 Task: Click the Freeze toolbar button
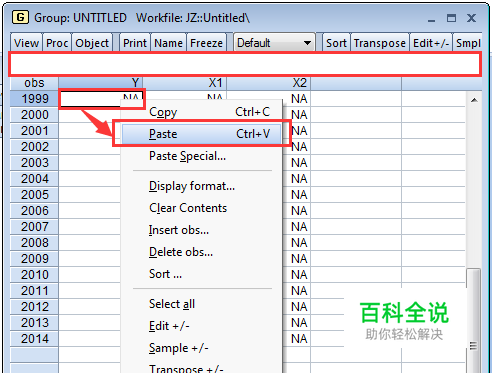coord(207,43)
